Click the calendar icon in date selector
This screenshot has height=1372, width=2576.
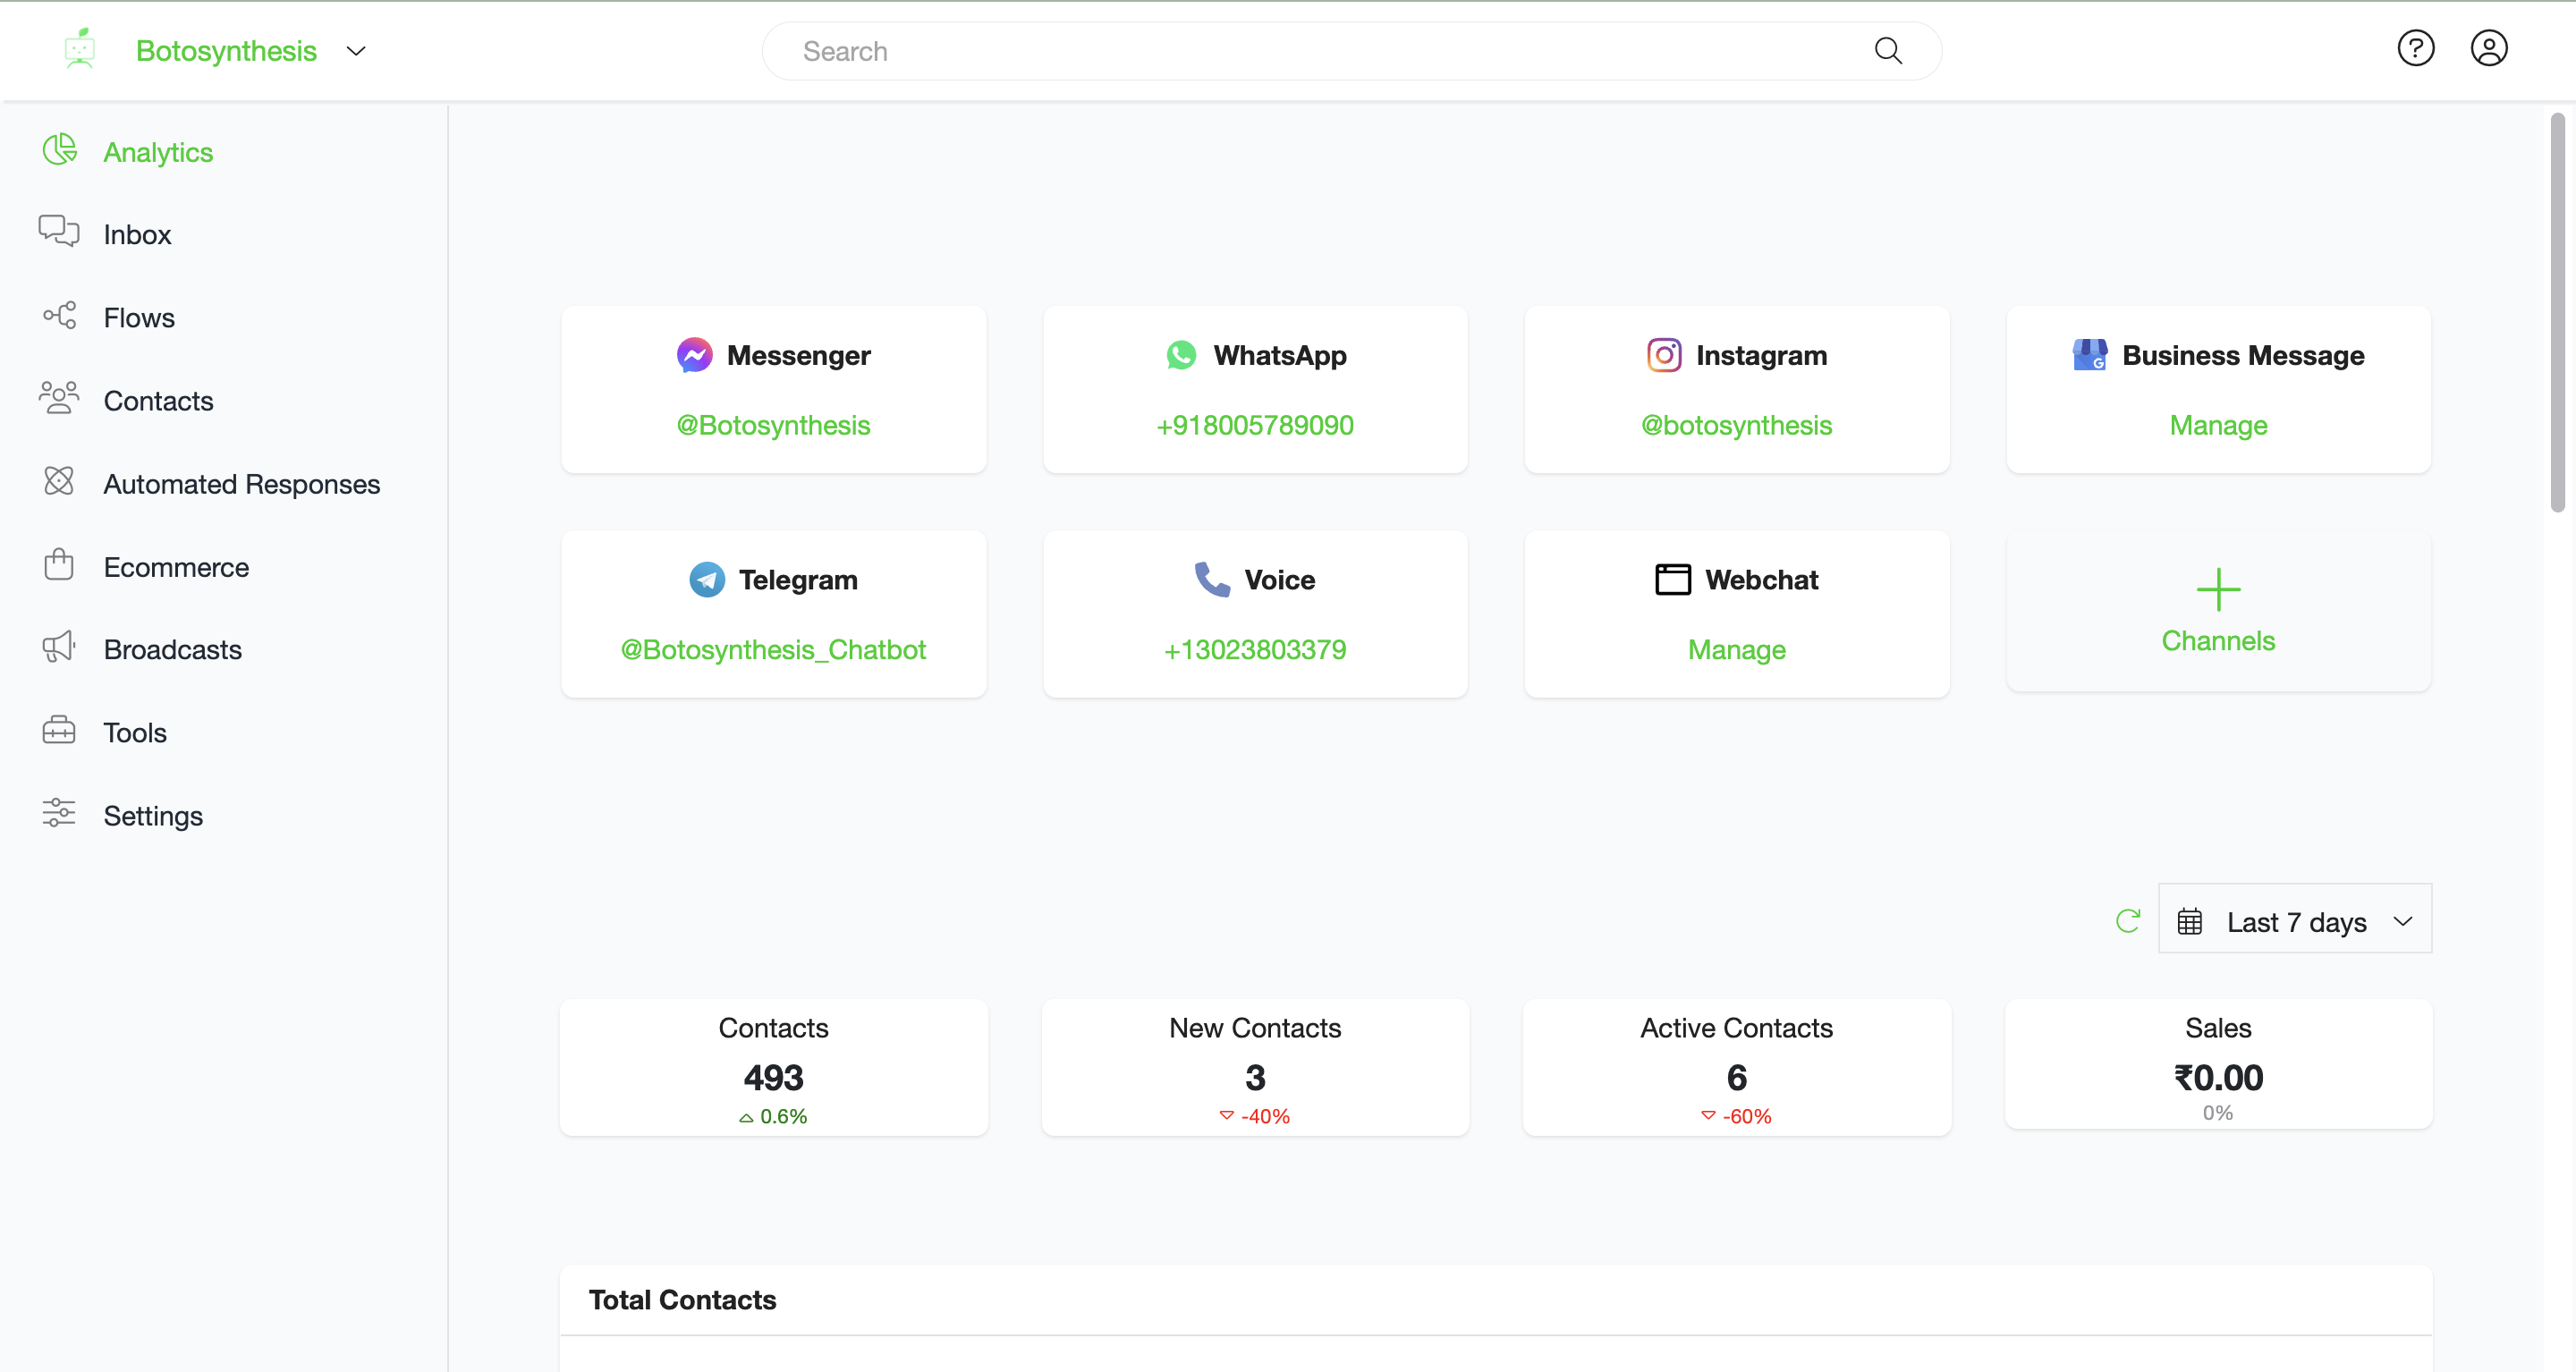coord(2189,921)
